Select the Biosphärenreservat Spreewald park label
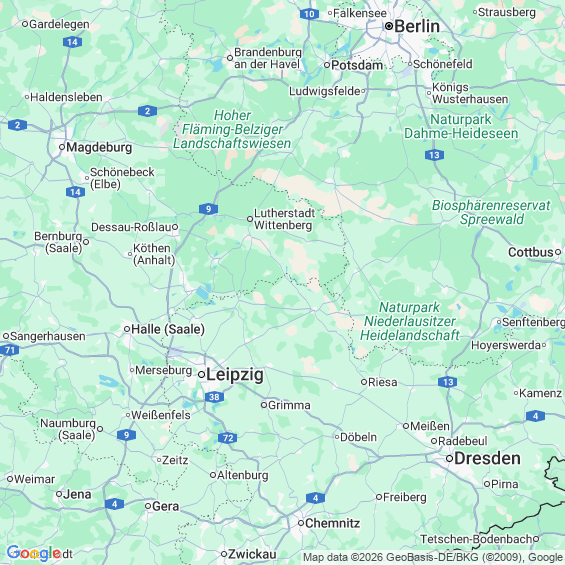 click(491, 212)
